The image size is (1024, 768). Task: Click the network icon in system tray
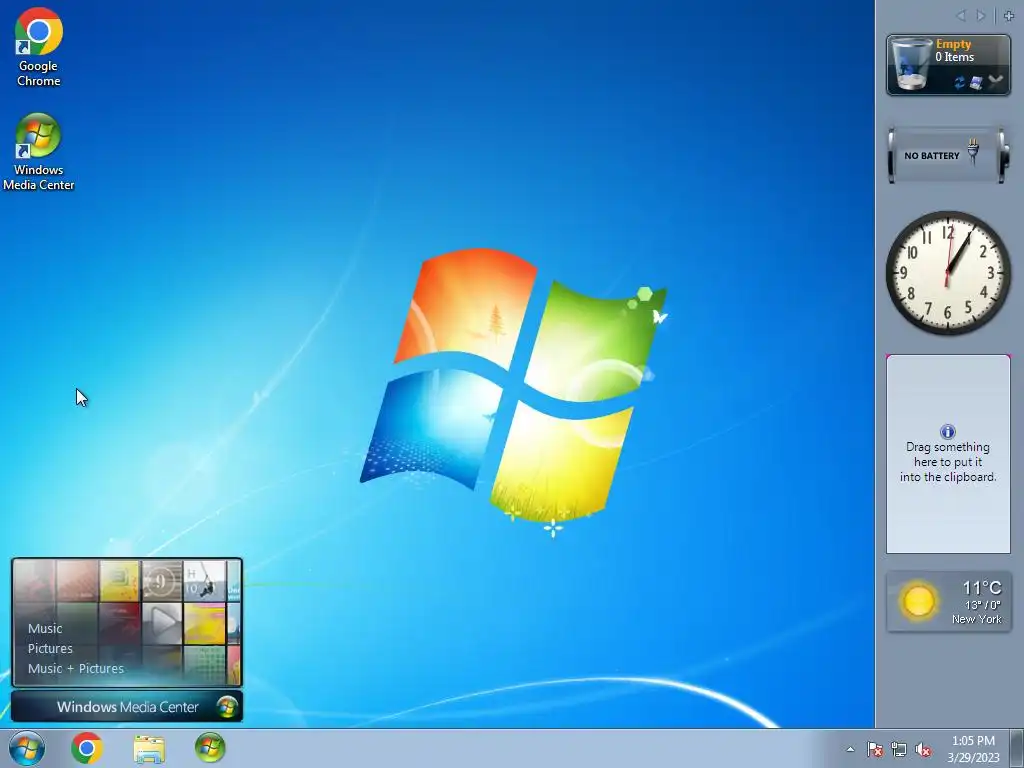[x=899, y=749]
